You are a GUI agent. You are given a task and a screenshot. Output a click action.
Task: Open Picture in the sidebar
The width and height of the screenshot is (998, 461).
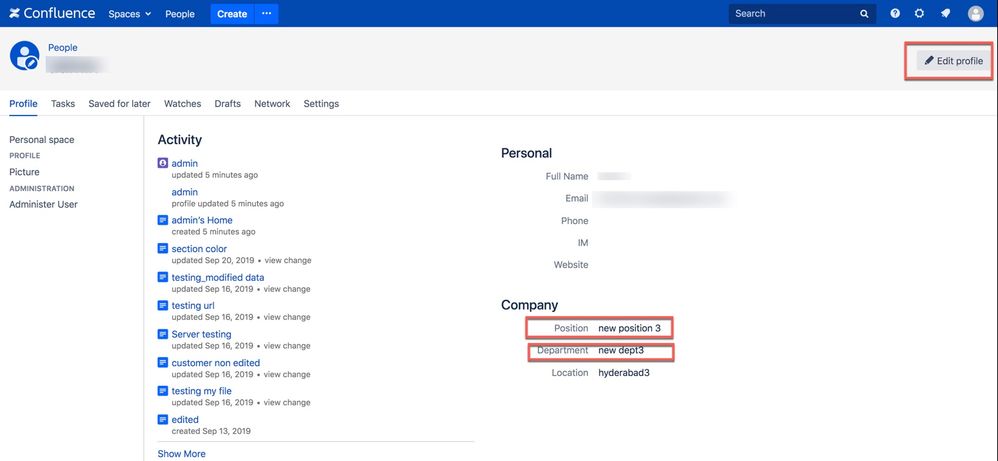(24, 172)
